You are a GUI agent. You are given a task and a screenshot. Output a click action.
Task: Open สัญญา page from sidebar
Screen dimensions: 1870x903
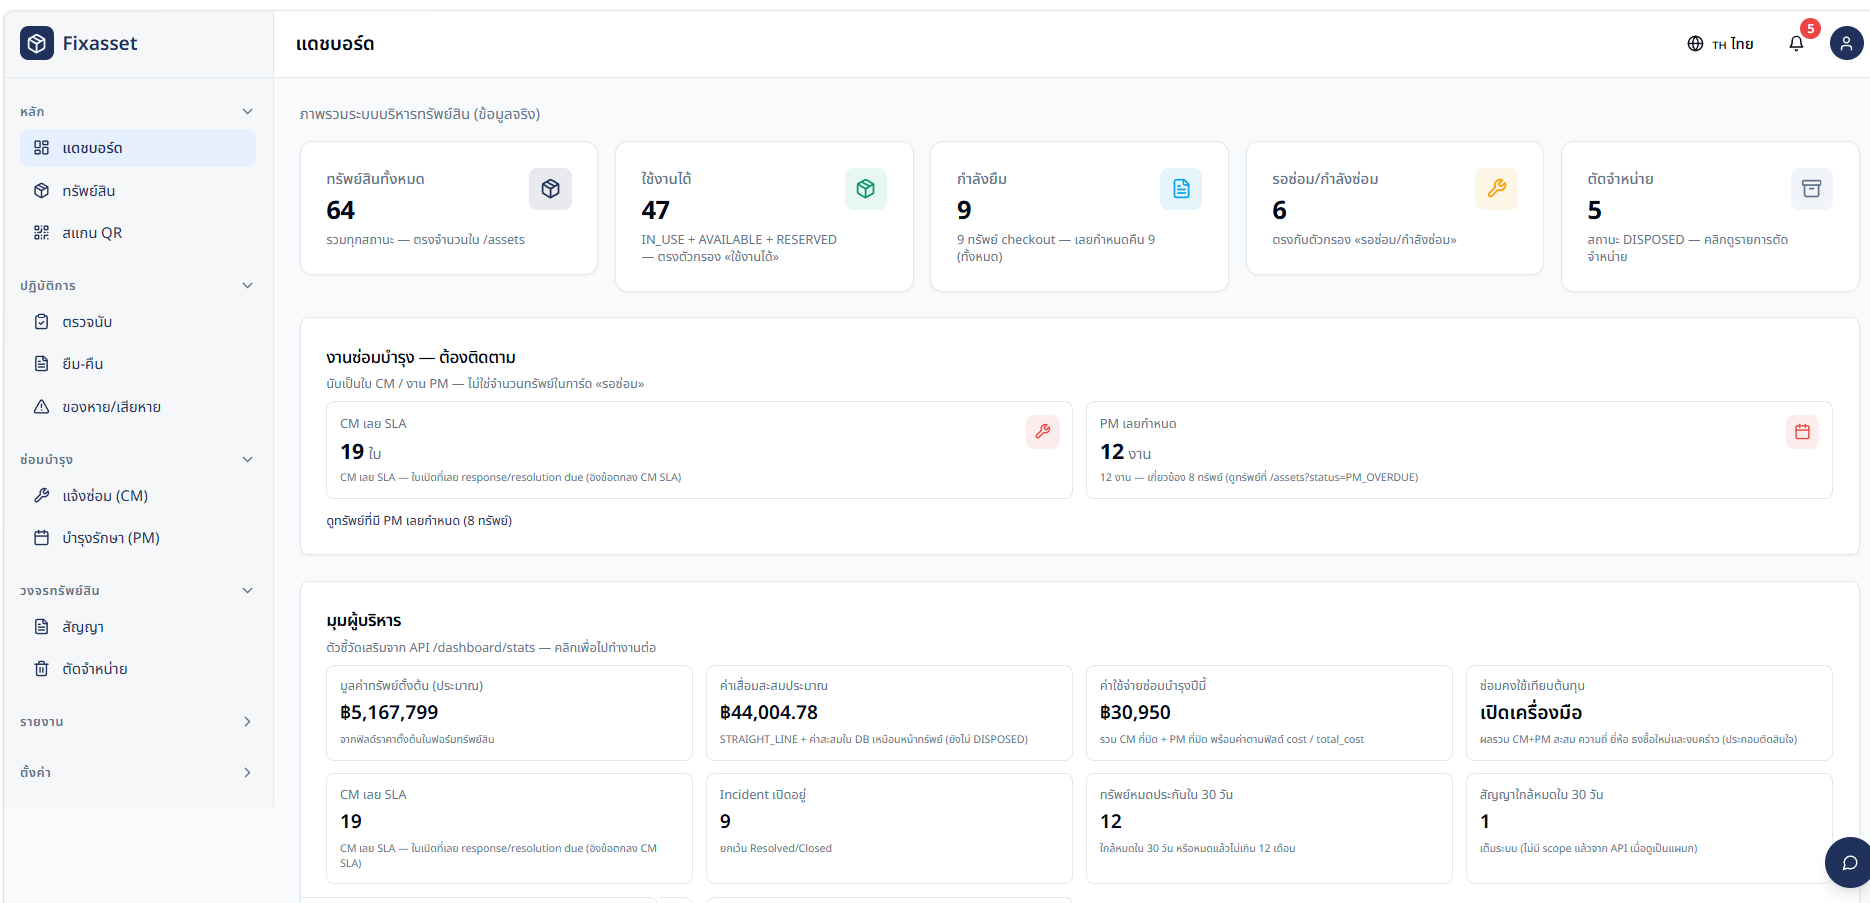tap(138, 627)
